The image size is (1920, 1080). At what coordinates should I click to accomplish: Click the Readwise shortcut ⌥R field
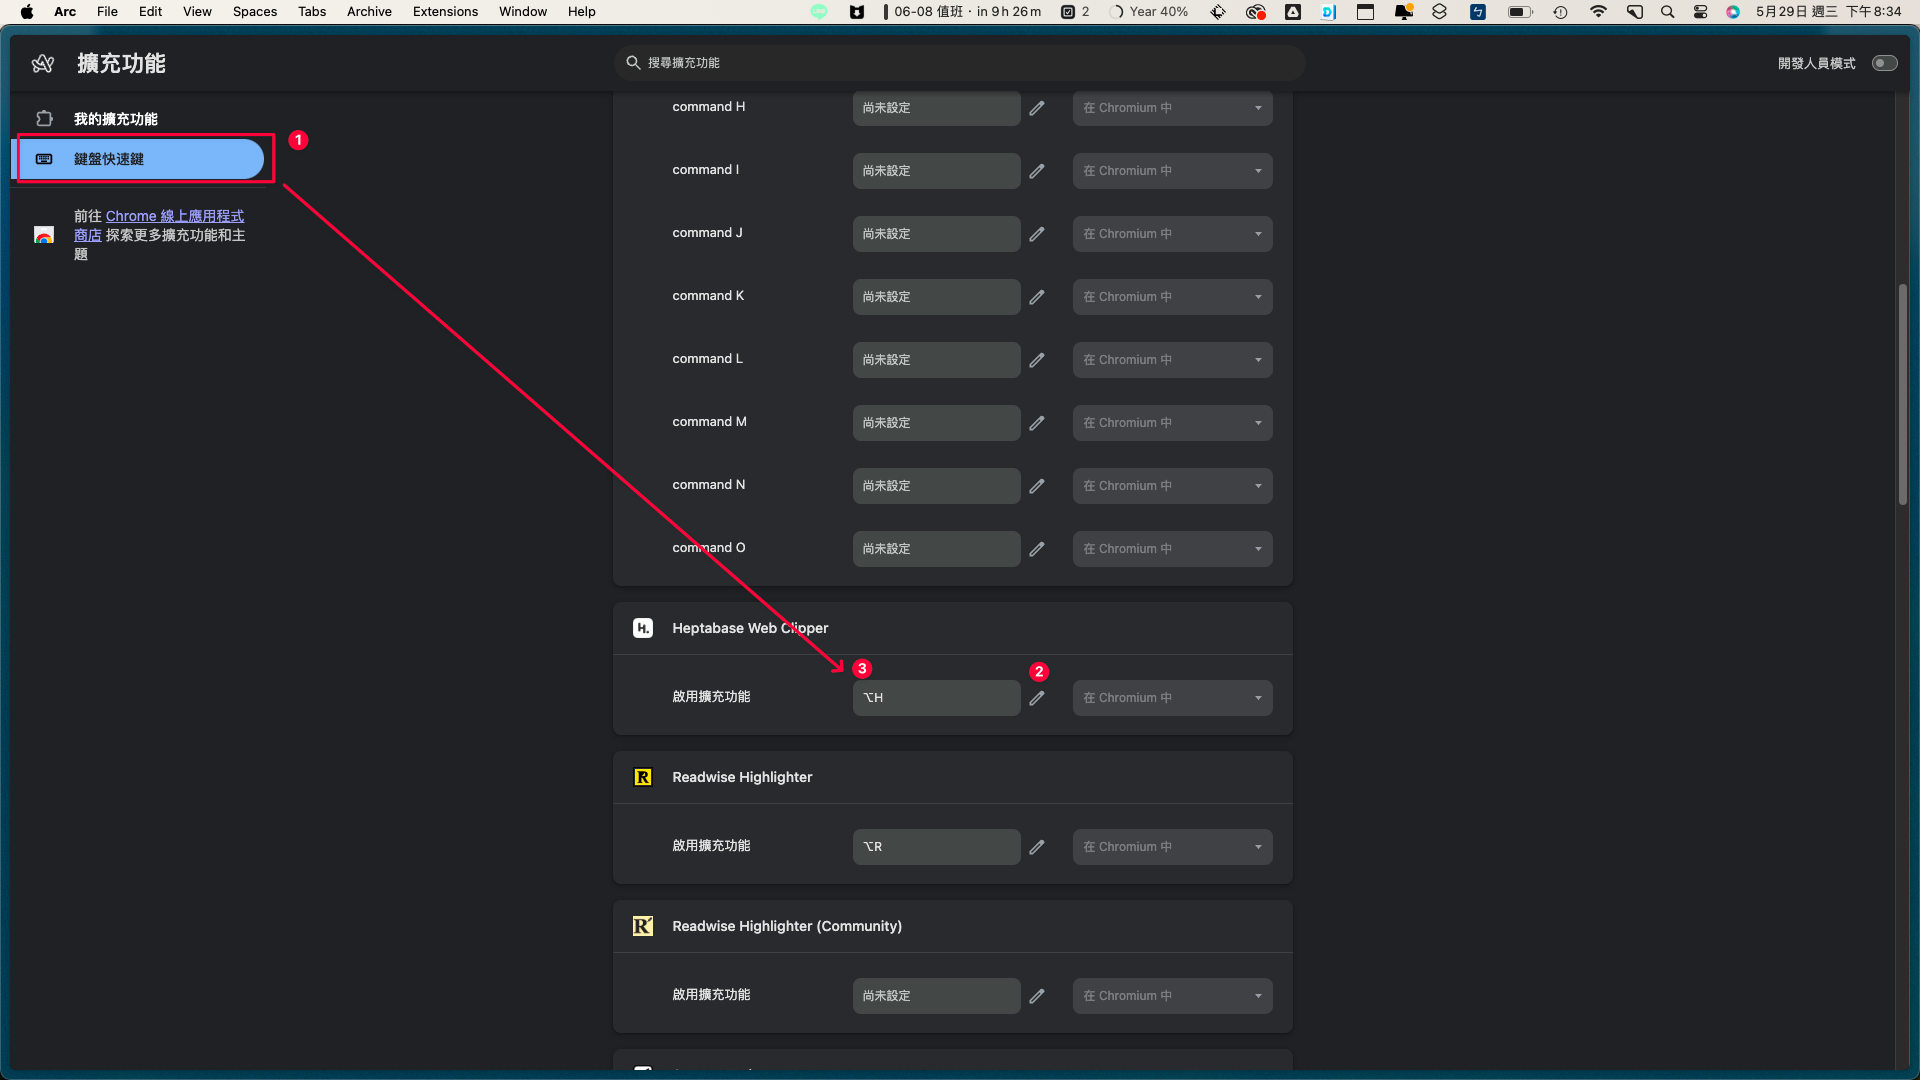coord(935,845)
